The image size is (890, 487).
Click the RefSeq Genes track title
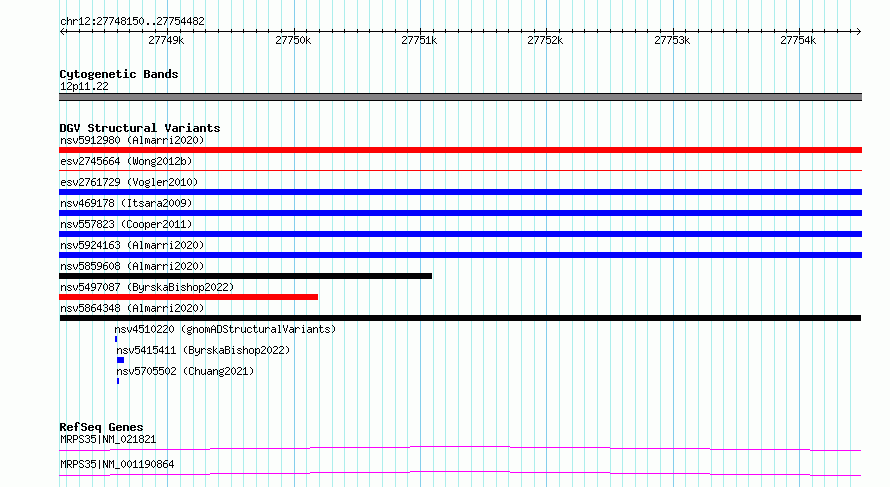(x=102, y=427)
